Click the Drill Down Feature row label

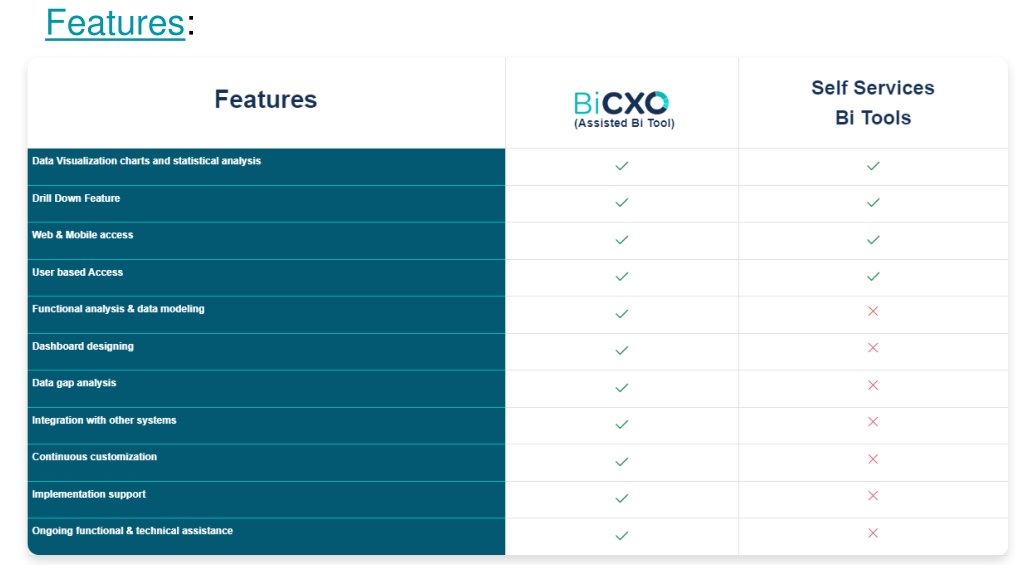pyautogui.click(x=76, y=198)
